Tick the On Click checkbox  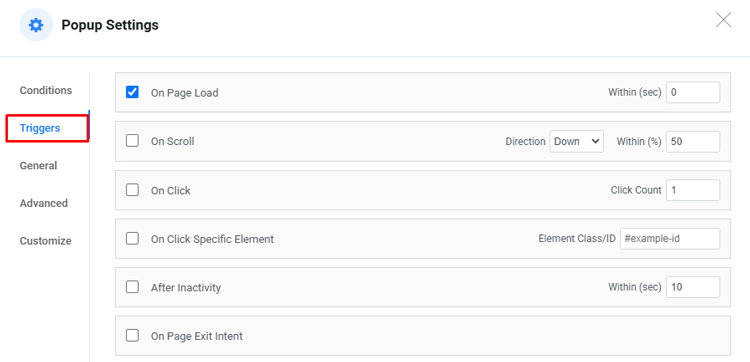coord(132,190)
